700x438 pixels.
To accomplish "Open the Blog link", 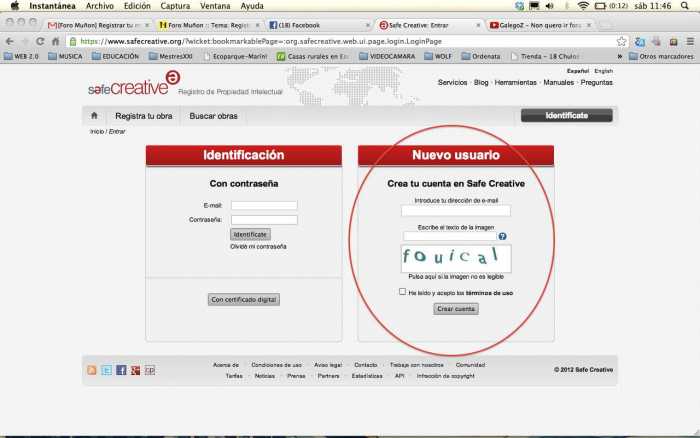I will tap(481, 83).
